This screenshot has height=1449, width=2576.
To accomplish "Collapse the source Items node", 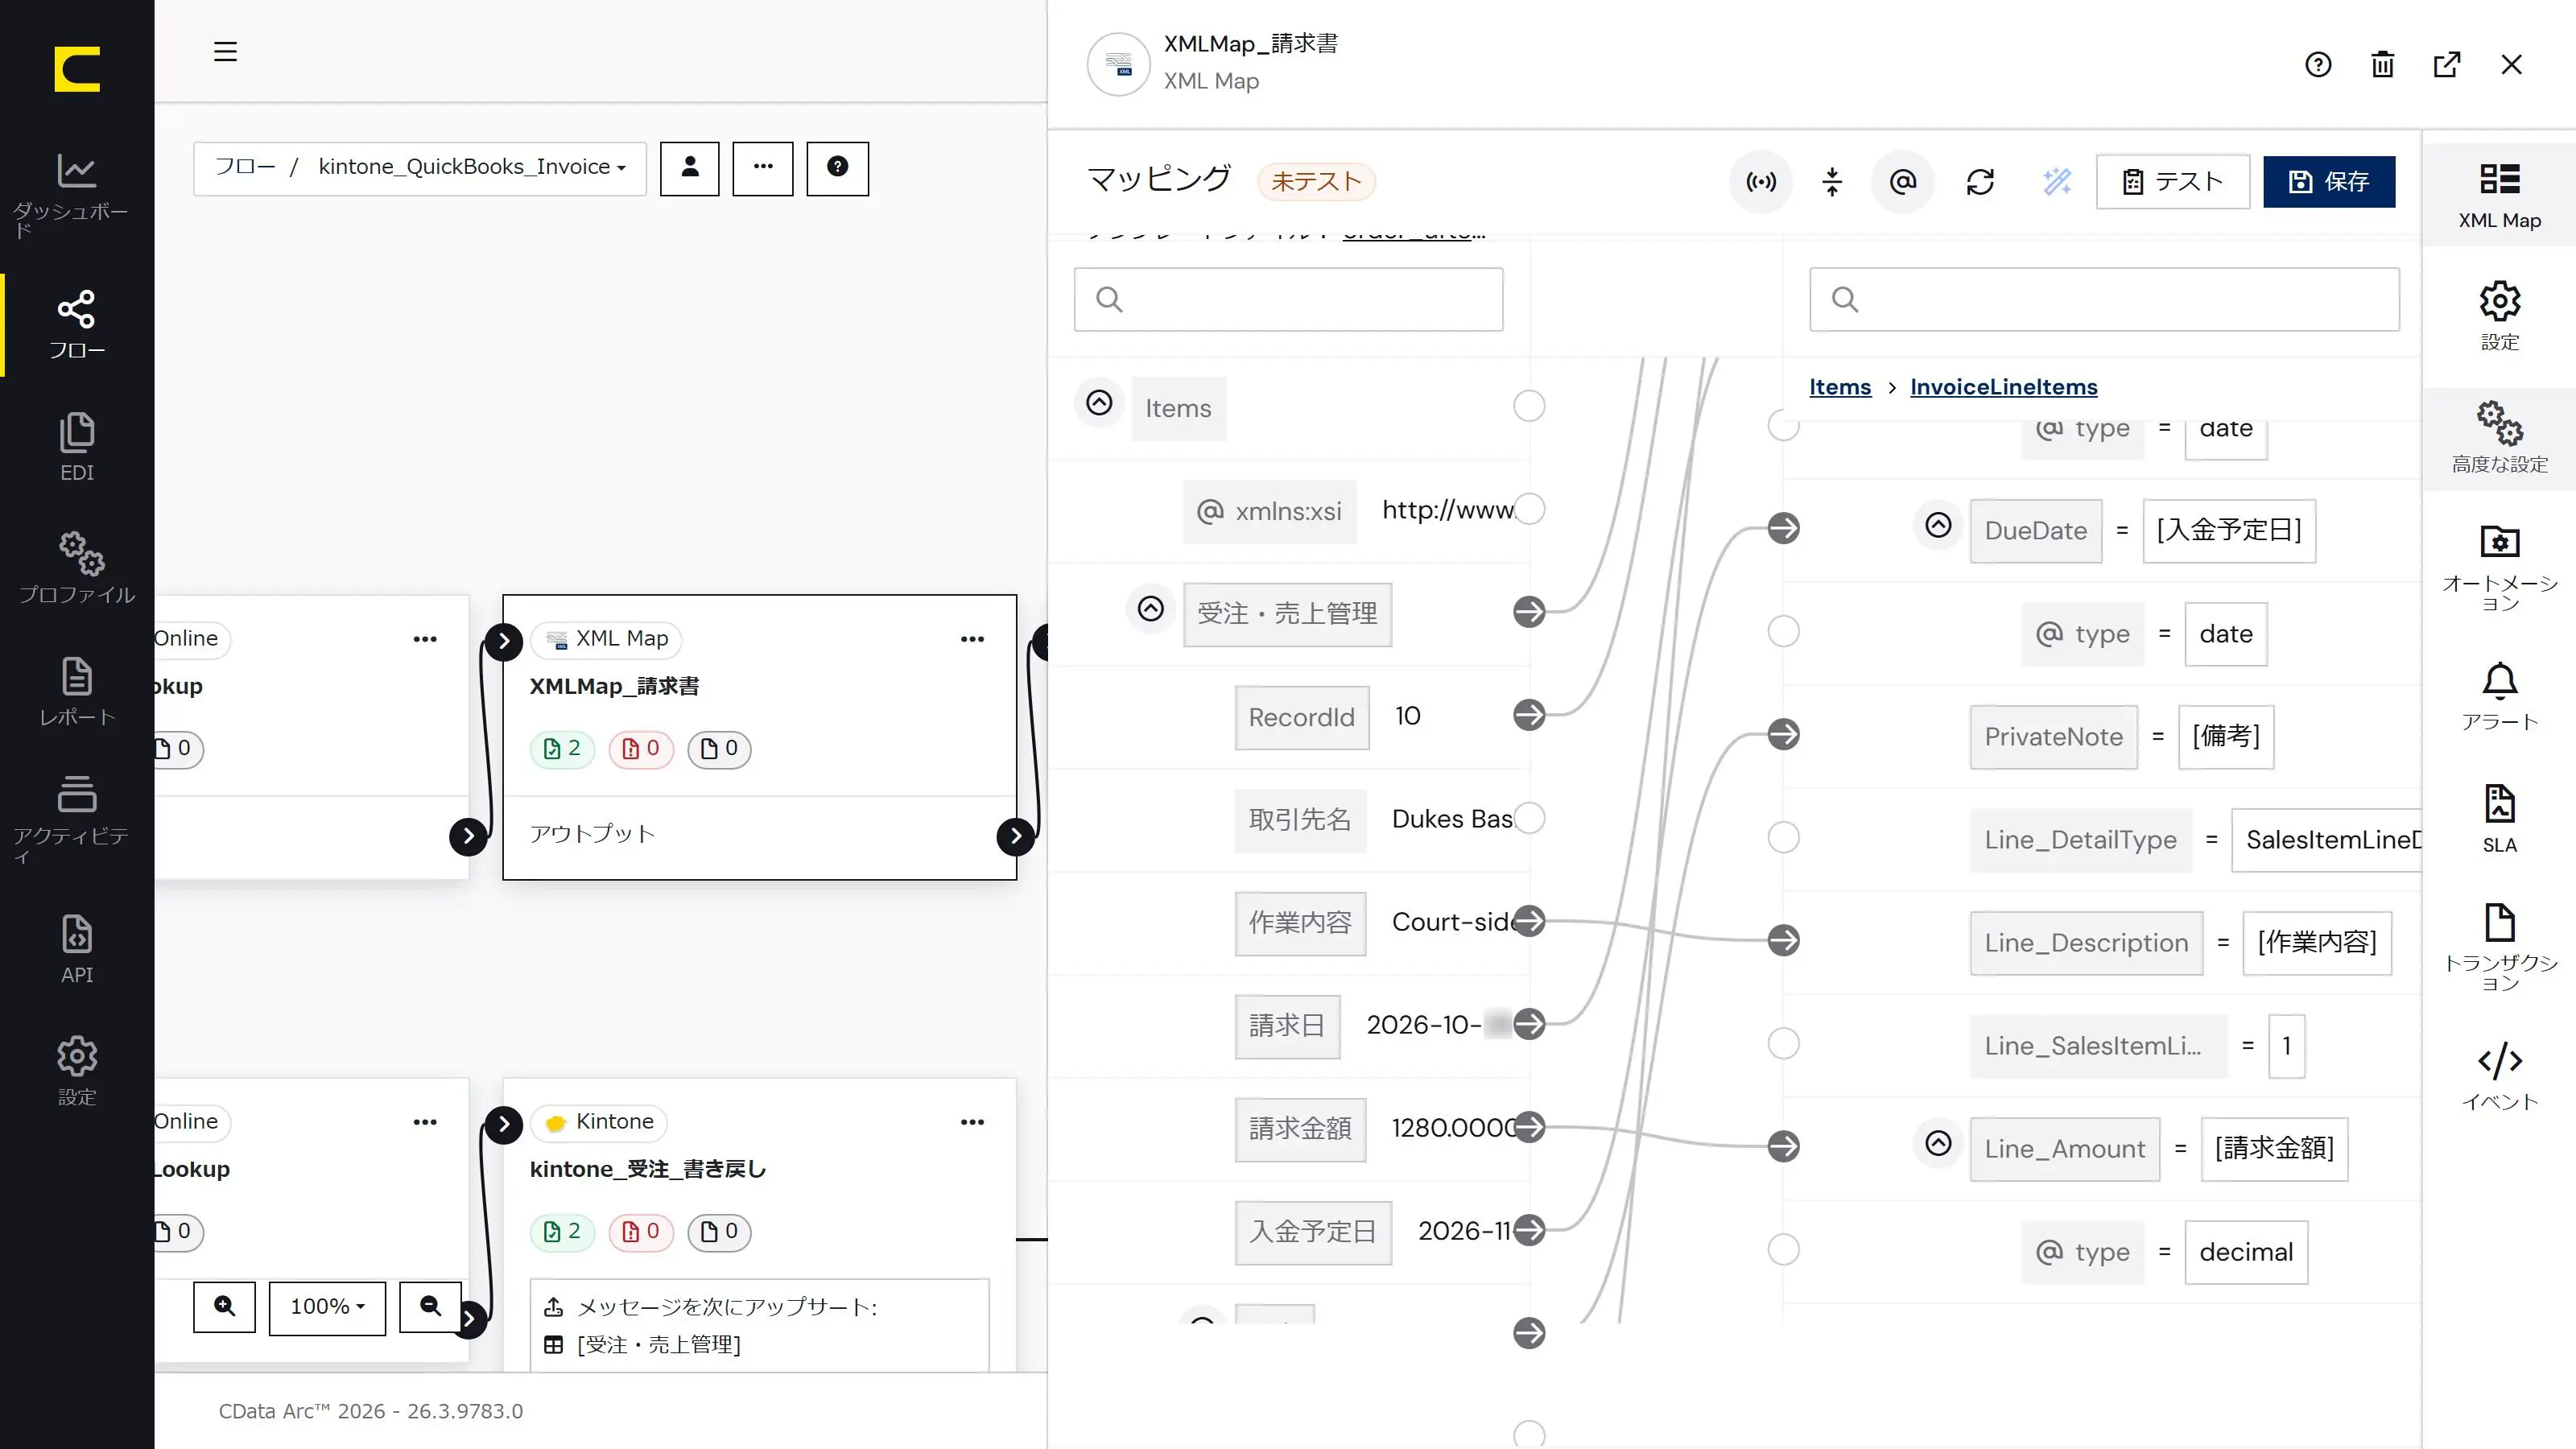I will 1099,403.
